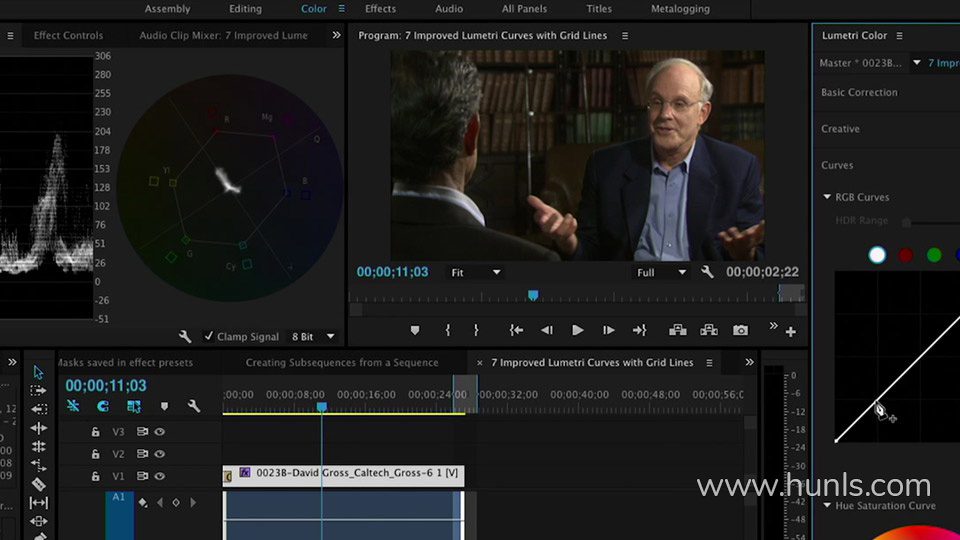
Task: Open Lumetri Color panel menu
Action: (899, 36)
